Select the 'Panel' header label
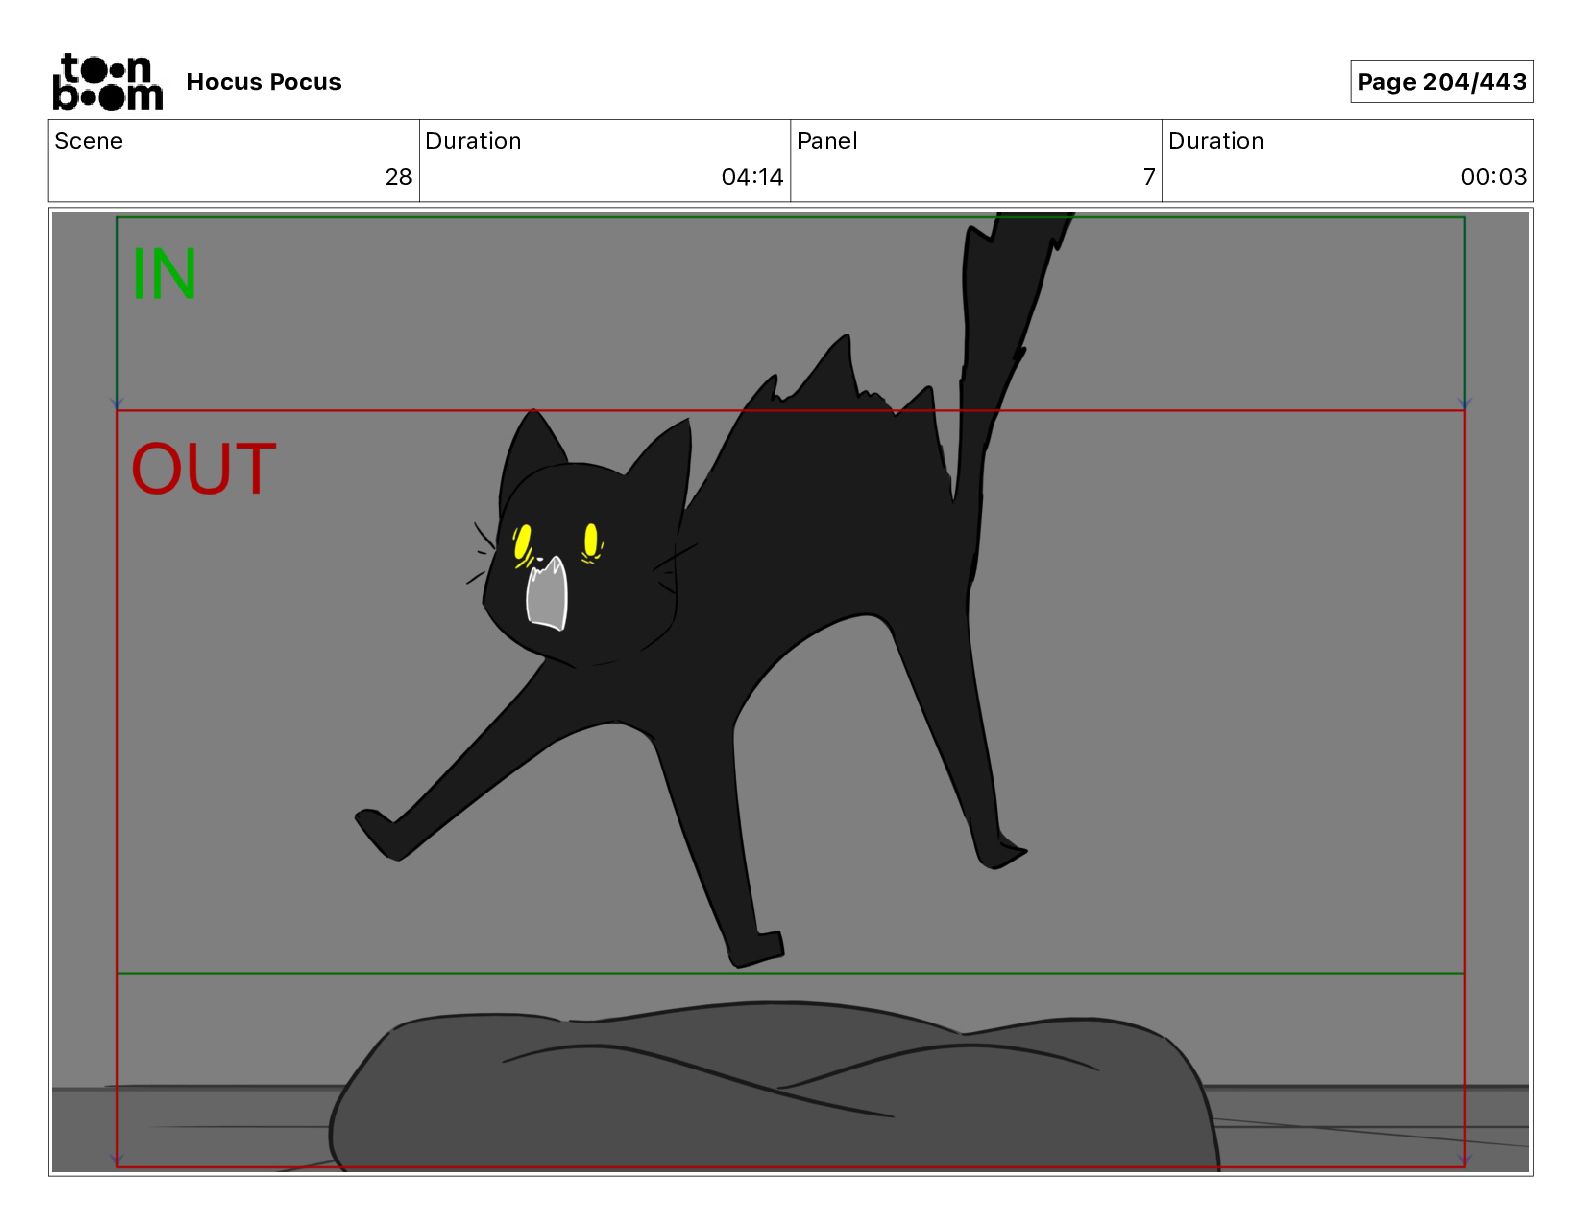This screenshot has width=1584, height=1224. click(x=827, y=141)
